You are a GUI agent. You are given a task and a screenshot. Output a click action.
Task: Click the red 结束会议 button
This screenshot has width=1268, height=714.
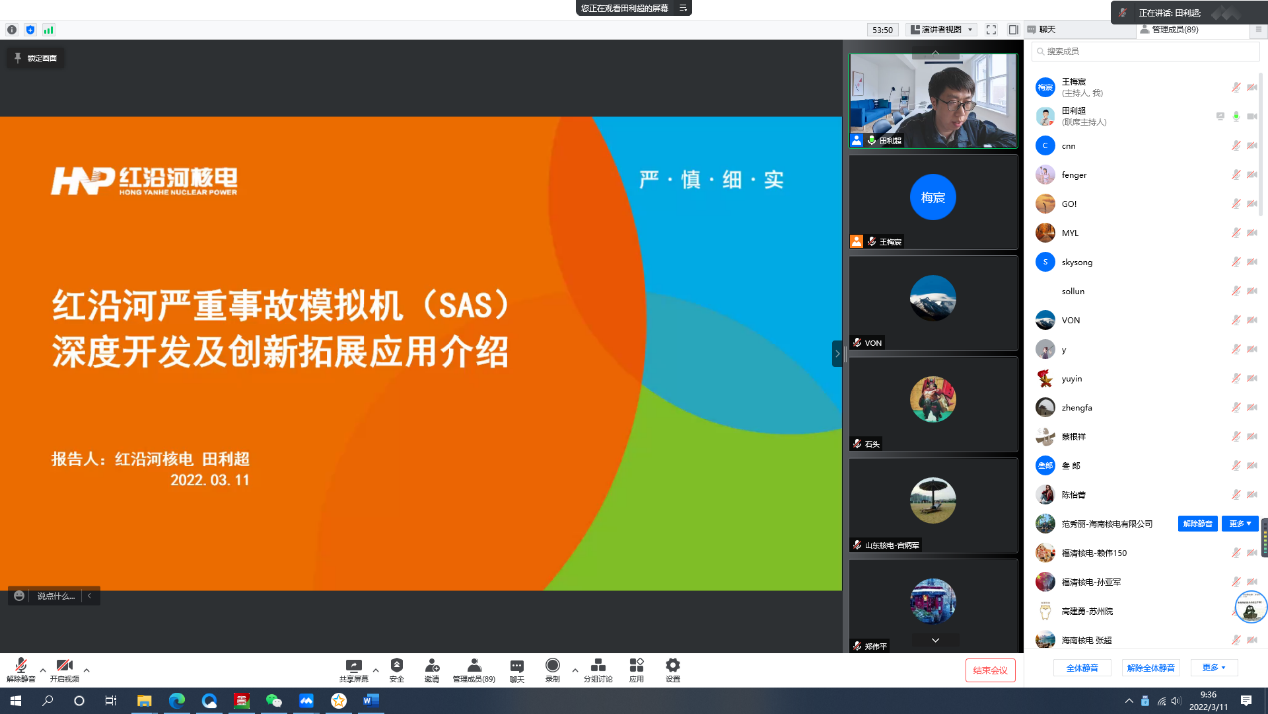990,670
